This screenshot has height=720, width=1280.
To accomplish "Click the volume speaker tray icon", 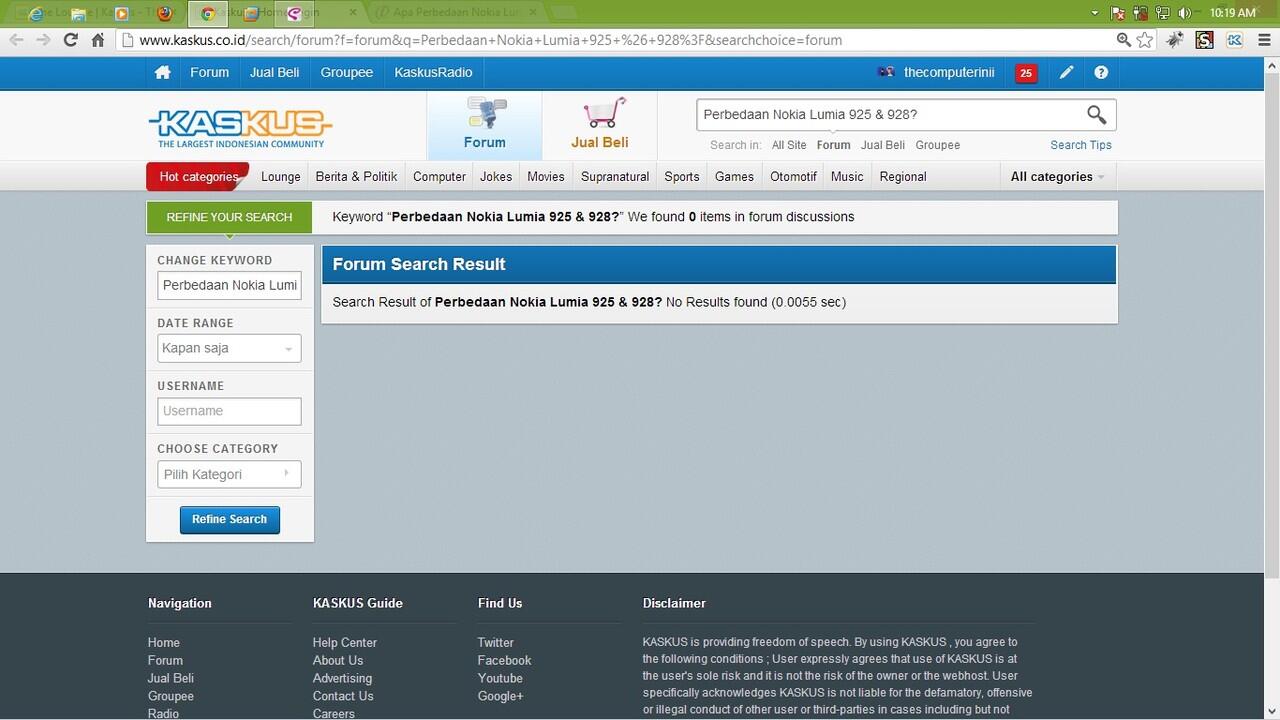I will click(1185, 13).
